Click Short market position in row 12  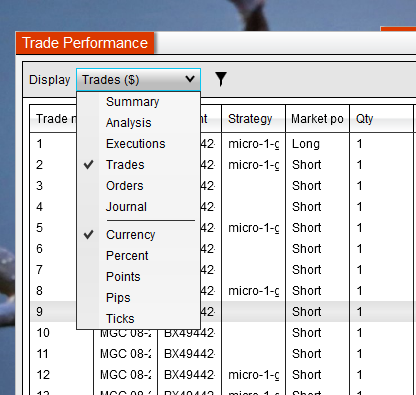[307, 375]
